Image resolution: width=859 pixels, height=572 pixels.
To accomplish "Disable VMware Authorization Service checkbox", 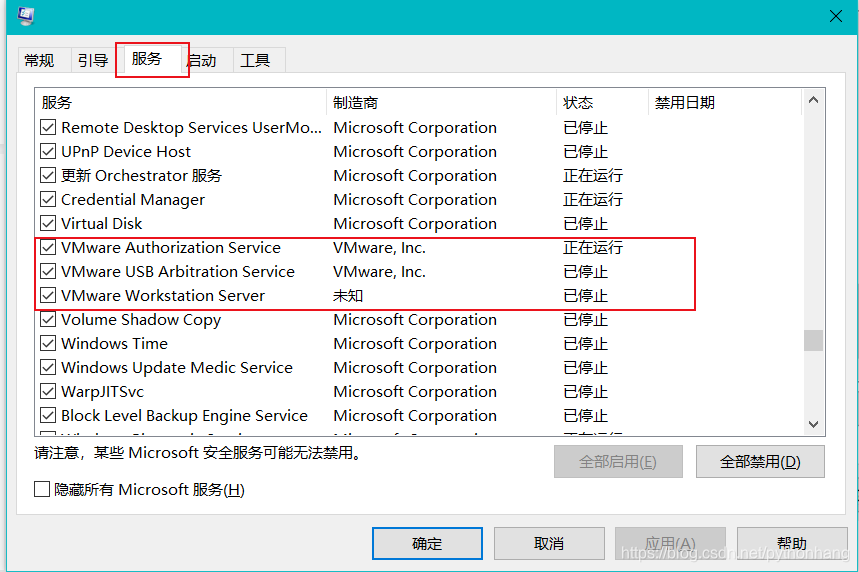I will (48, 248).
